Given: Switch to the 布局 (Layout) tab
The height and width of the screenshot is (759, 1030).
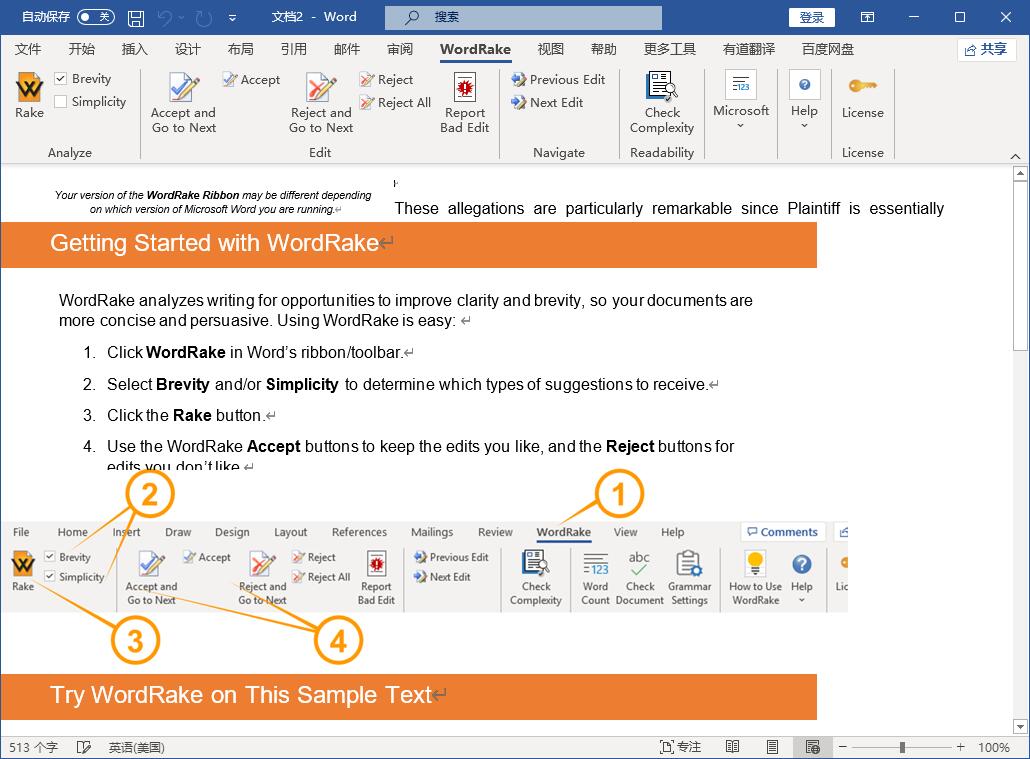Looking at the screenshot, I should pyautogui.click(x=240, y=49).
